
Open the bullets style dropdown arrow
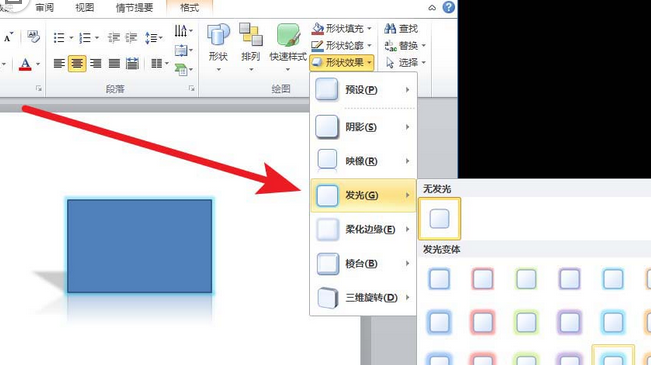(x=71, y=38)
